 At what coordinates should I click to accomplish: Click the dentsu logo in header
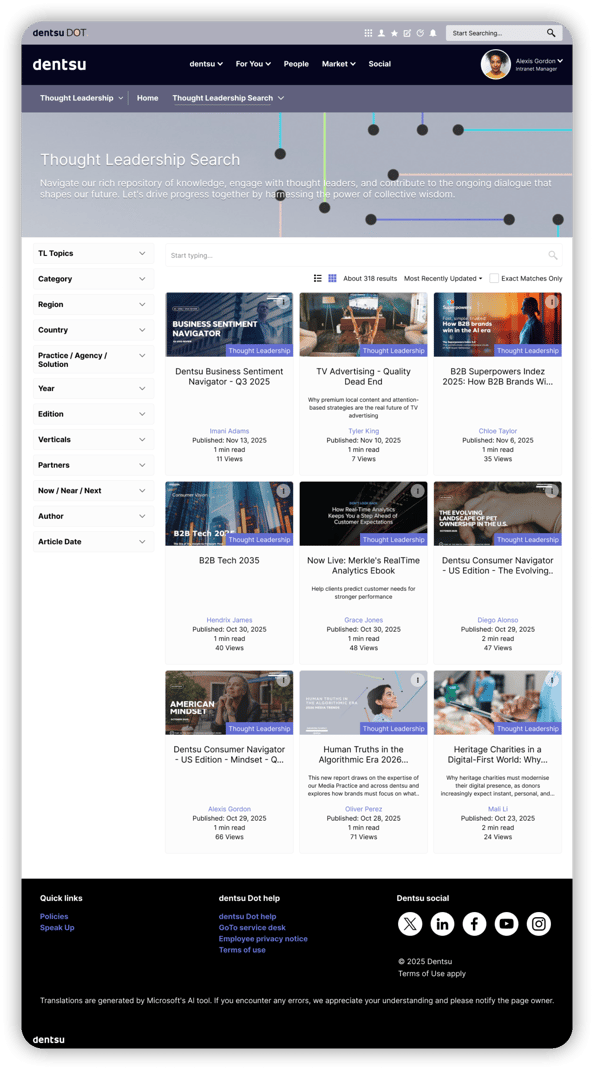pyautogui.click(x=59, y=64)
